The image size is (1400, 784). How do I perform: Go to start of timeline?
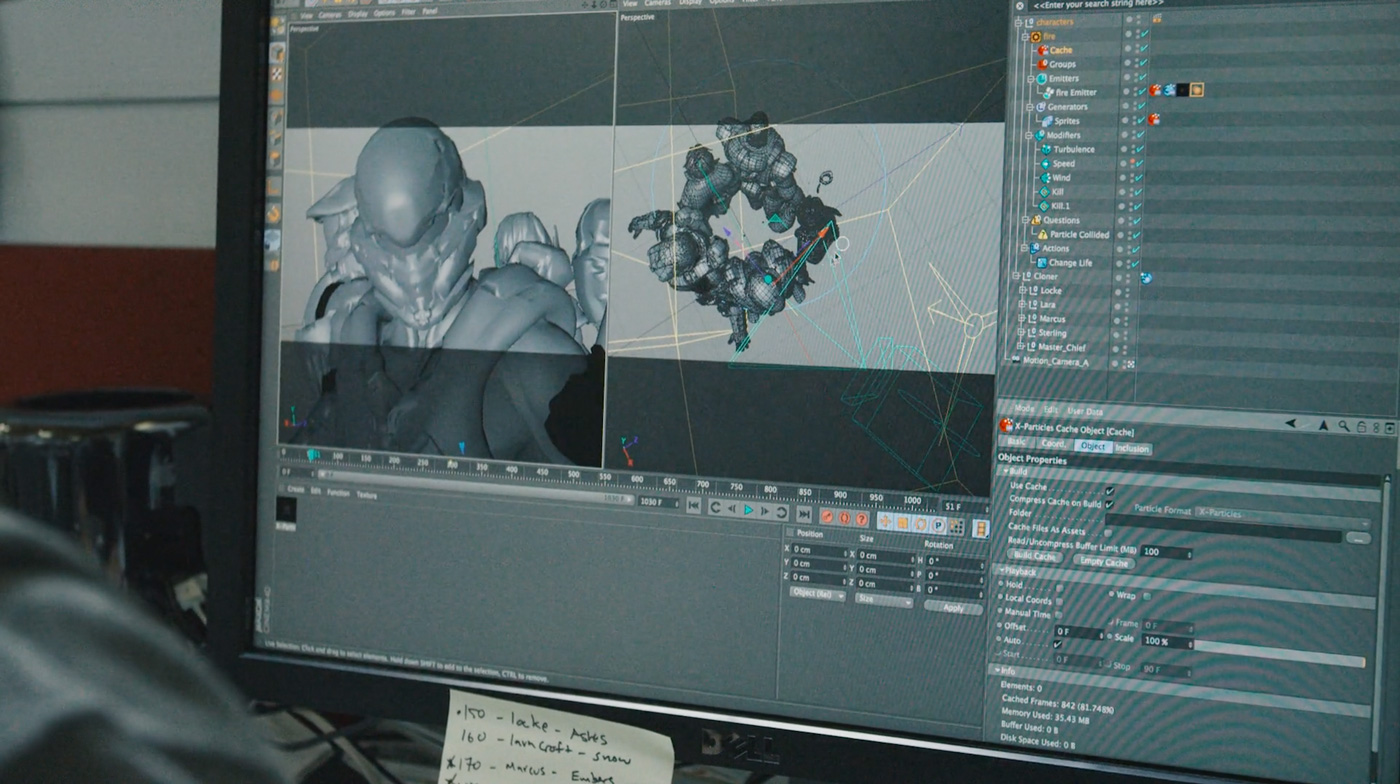click(x=694, y=506)
